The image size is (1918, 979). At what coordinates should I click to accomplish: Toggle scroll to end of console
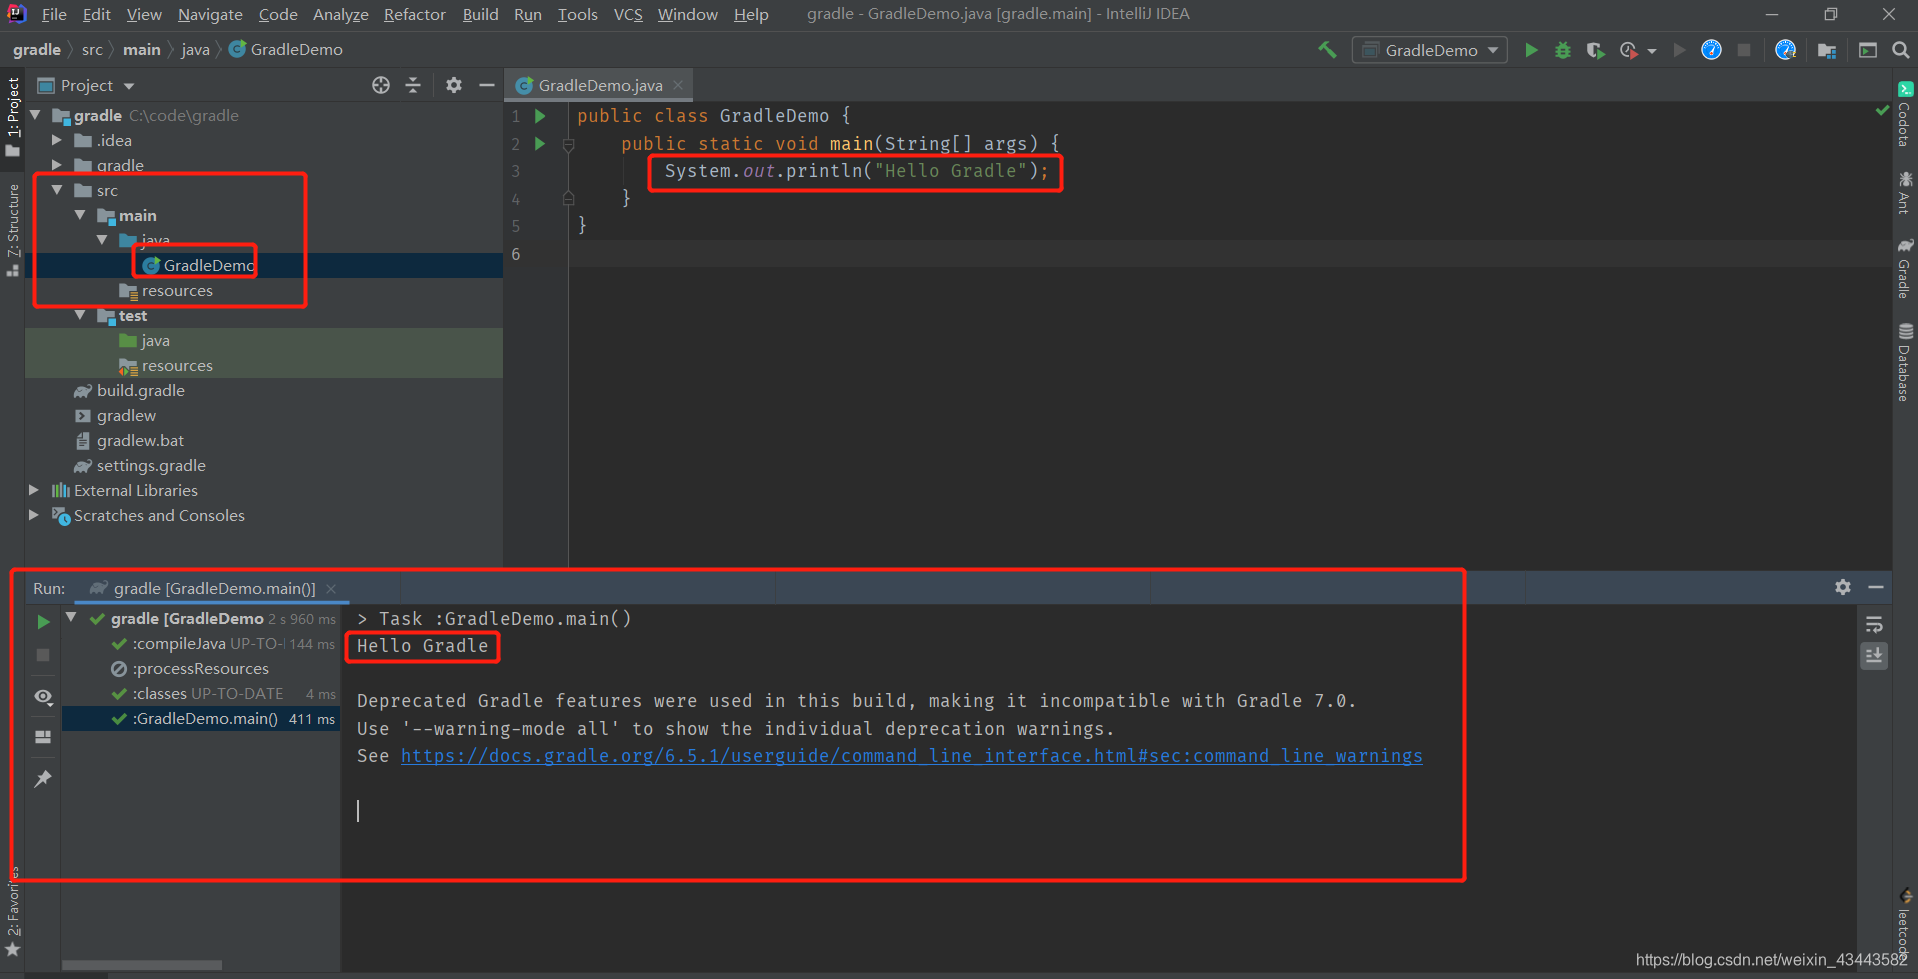(1874, 656)
